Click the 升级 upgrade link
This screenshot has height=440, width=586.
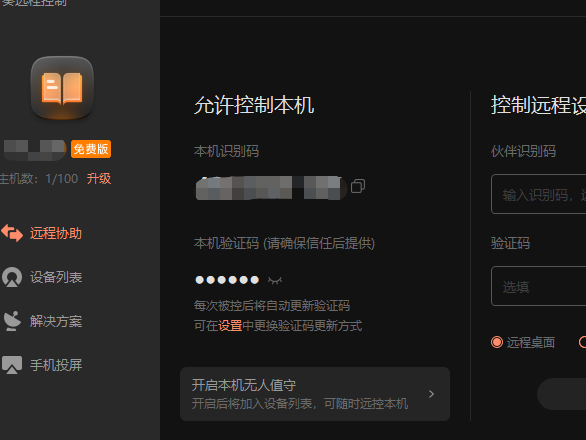tap(99, 179)
